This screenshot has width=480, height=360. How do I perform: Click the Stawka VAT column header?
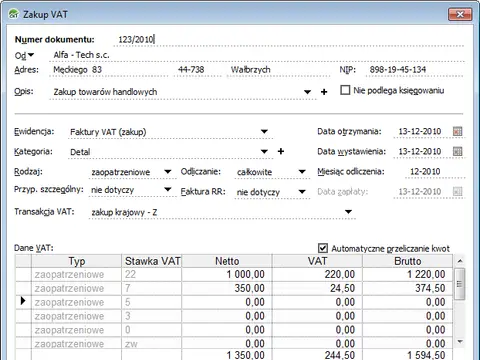coord(152,261)
